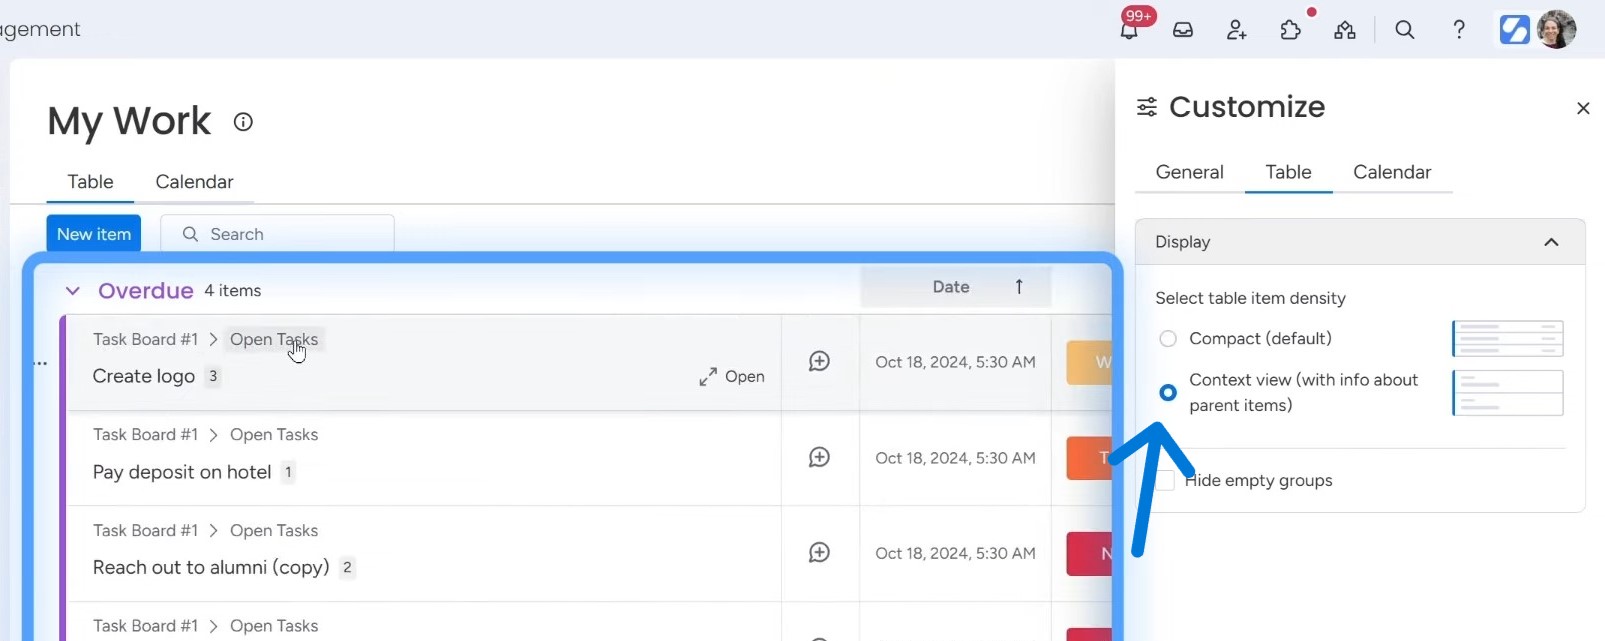
Task: Click the New item button
Action: 94,234
